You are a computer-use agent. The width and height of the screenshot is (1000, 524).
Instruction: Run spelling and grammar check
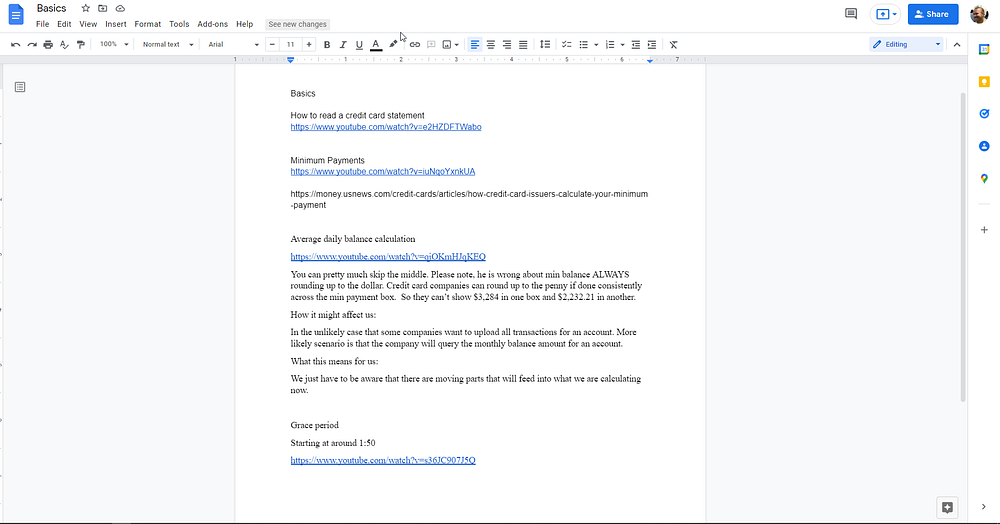click(x=64, y=45)
